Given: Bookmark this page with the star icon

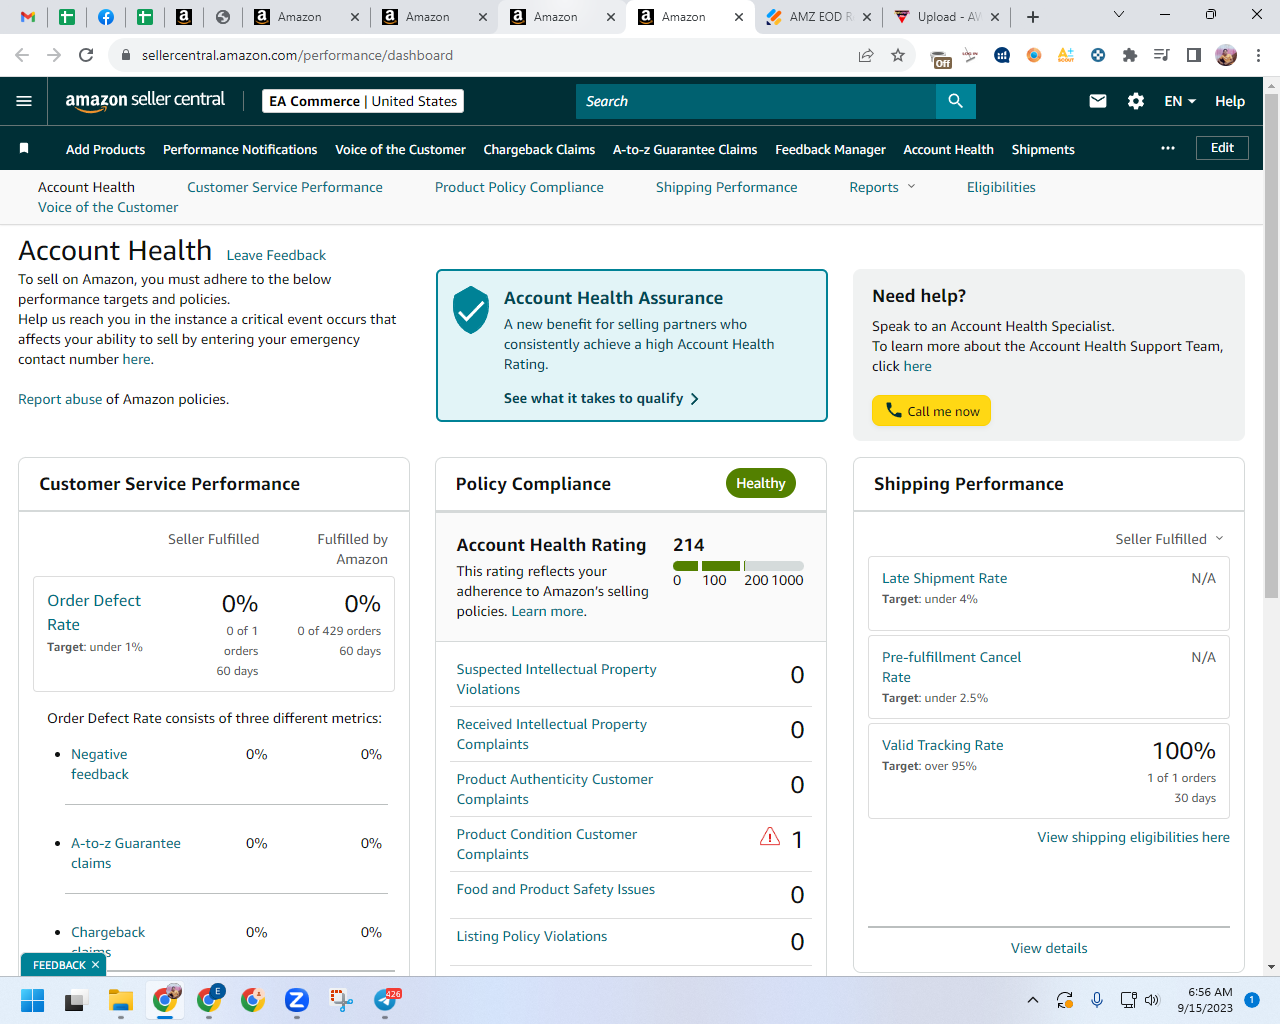Looking at the screenshot, I should (x=898, y=55).
